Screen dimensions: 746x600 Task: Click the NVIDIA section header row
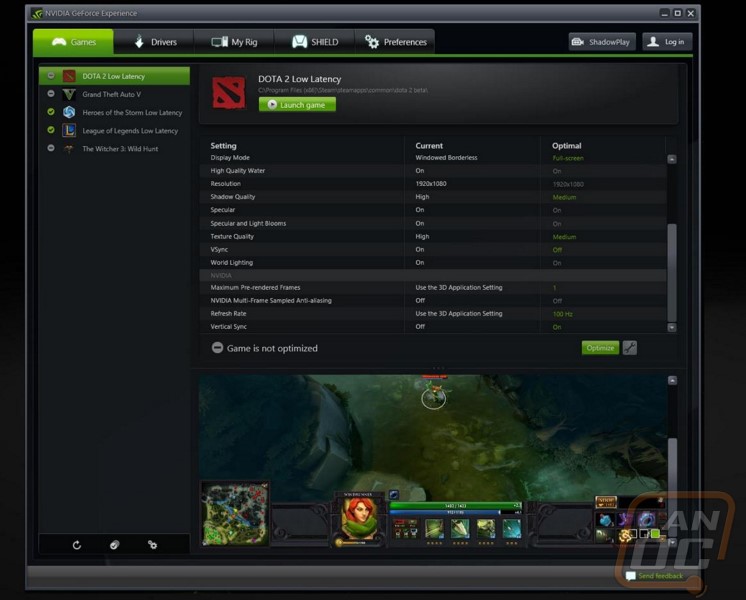[432, 275]
